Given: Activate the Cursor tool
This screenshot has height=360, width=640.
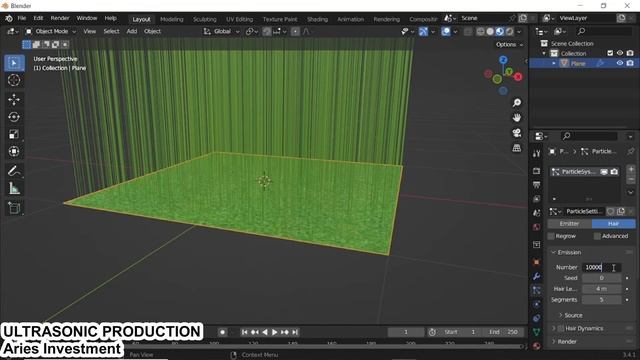Looking at the screenshot, I should click(14, 80).
